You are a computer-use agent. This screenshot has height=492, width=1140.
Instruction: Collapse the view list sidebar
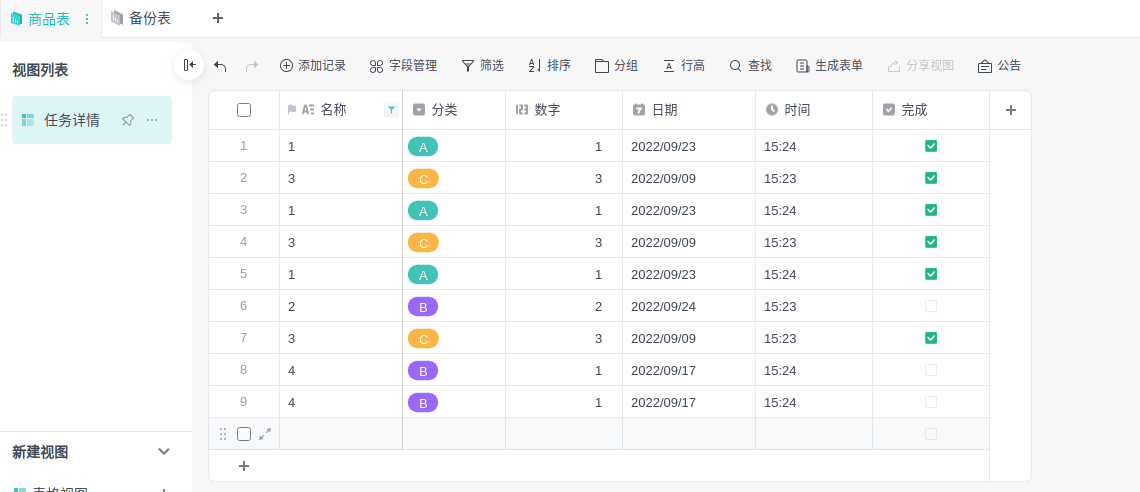point(189,65)
